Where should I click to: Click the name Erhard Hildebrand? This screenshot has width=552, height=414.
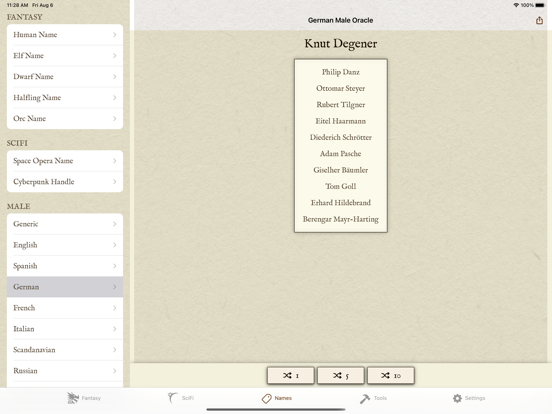click(341, 203)
